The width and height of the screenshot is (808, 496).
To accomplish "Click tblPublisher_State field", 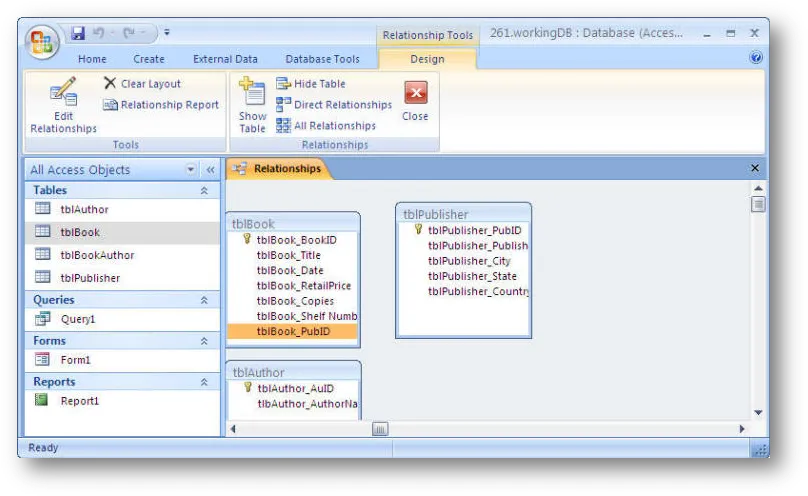I will 463,276.
